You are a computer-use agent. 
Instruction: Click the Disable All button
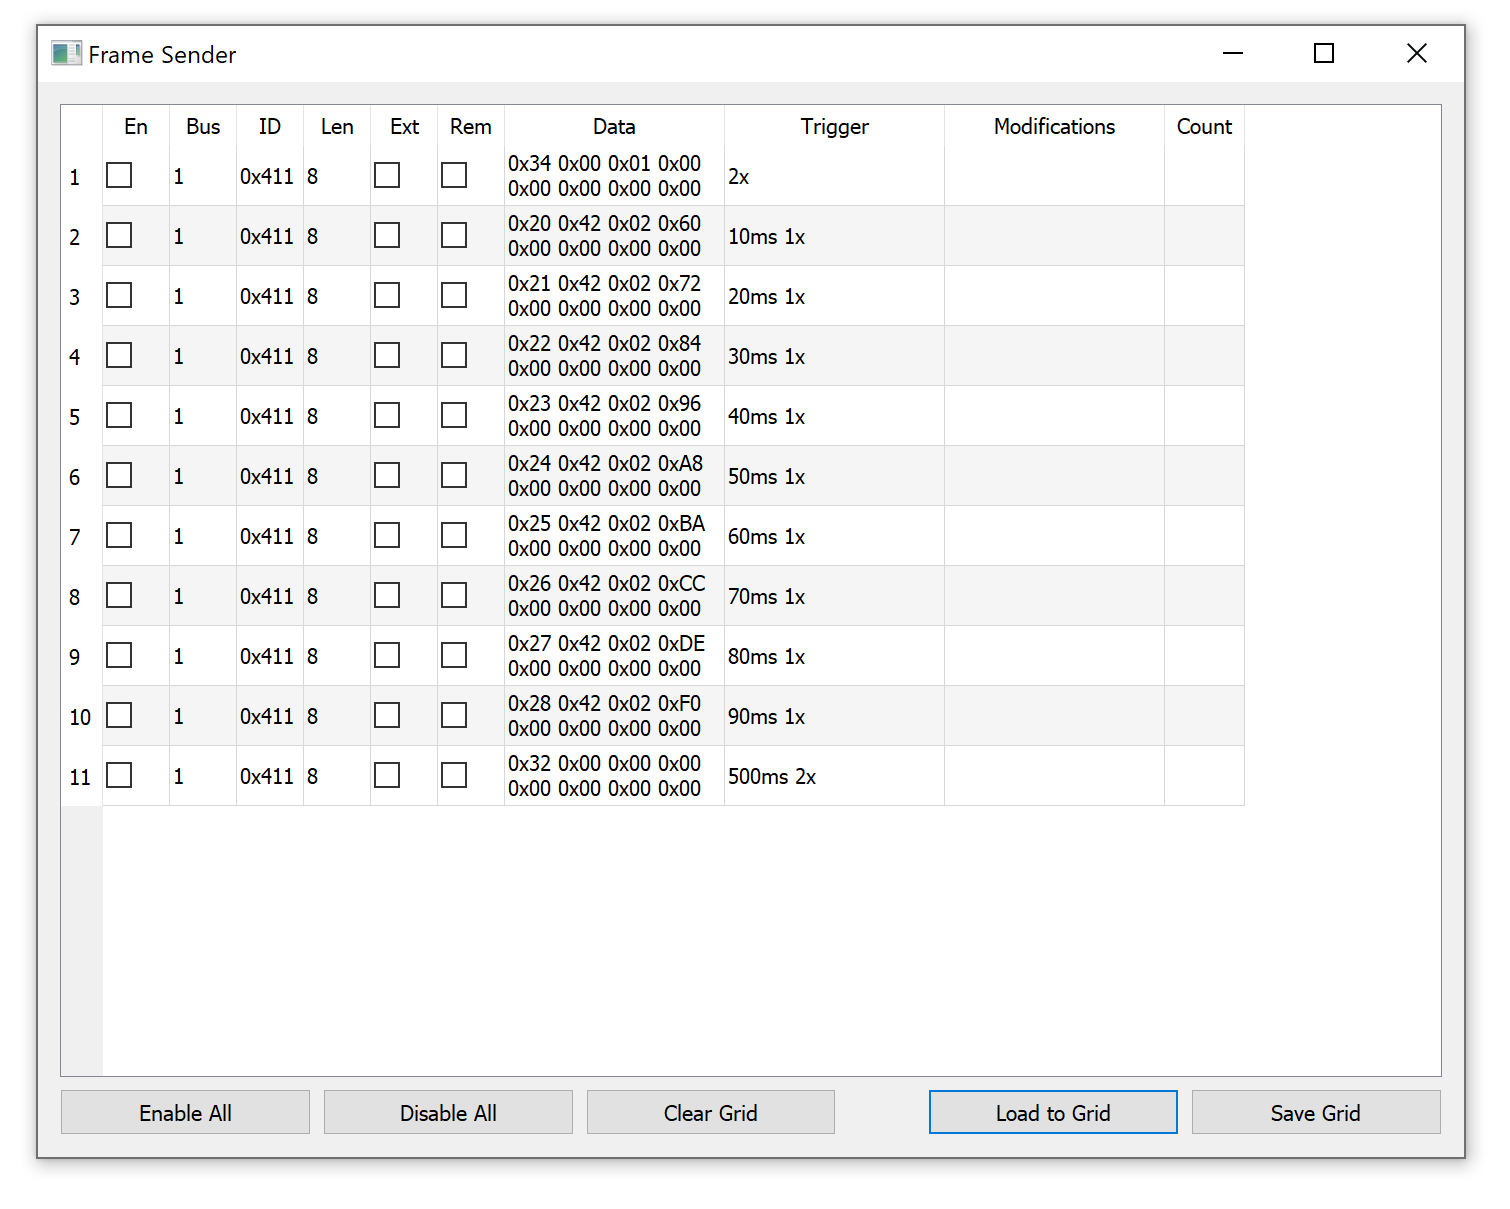(x=448, y=1113)
